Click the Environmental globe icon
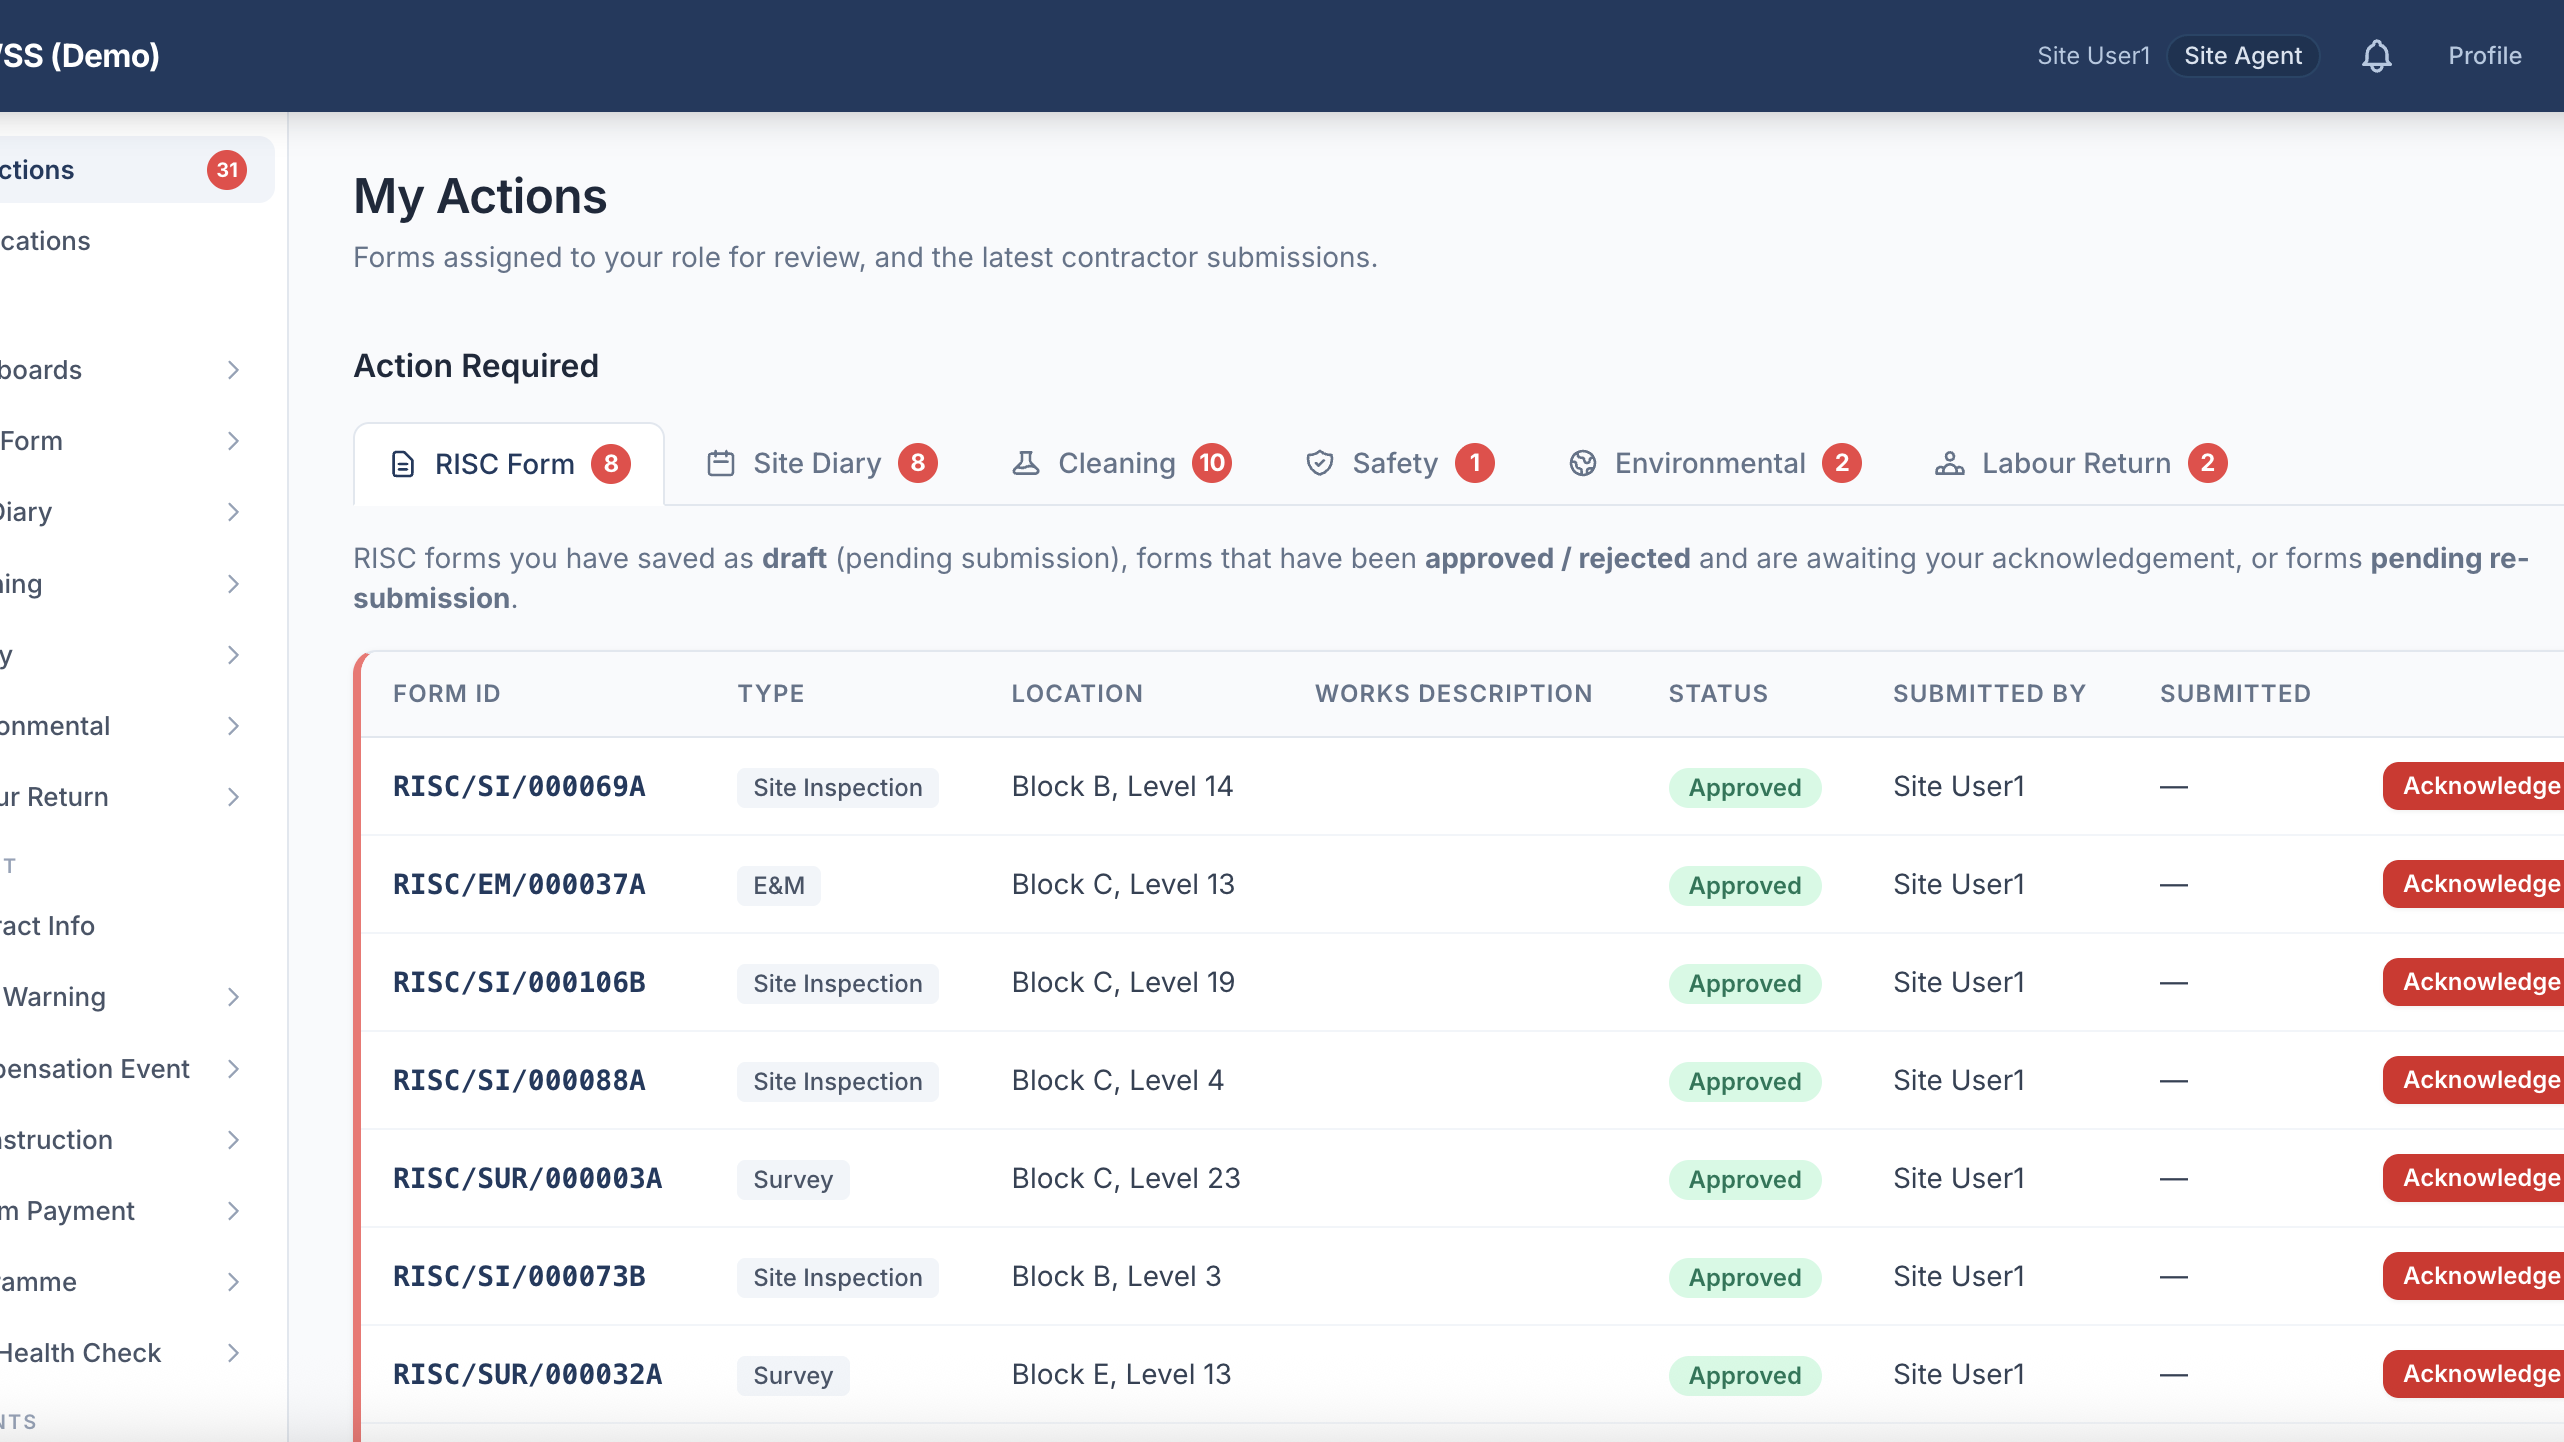2564x1442 pixels. [1583, 463]
